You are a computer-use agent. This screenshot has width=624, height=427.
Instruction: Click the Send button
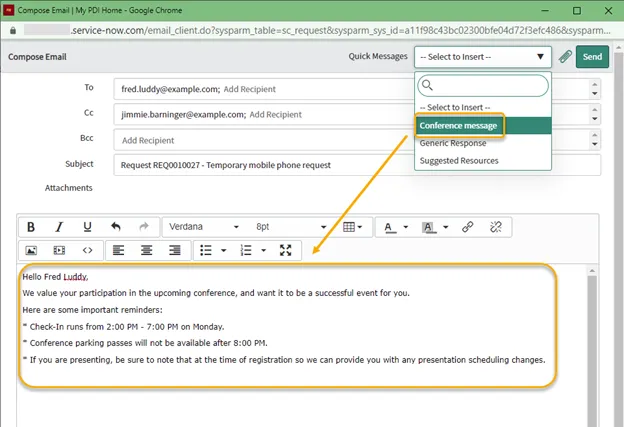(592, 57)
